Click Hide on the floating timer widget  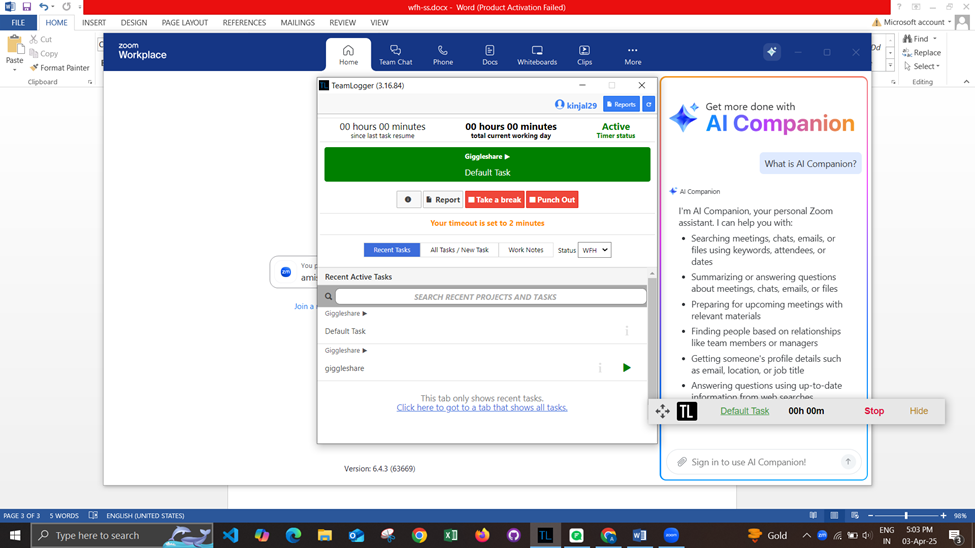[918, 411]
